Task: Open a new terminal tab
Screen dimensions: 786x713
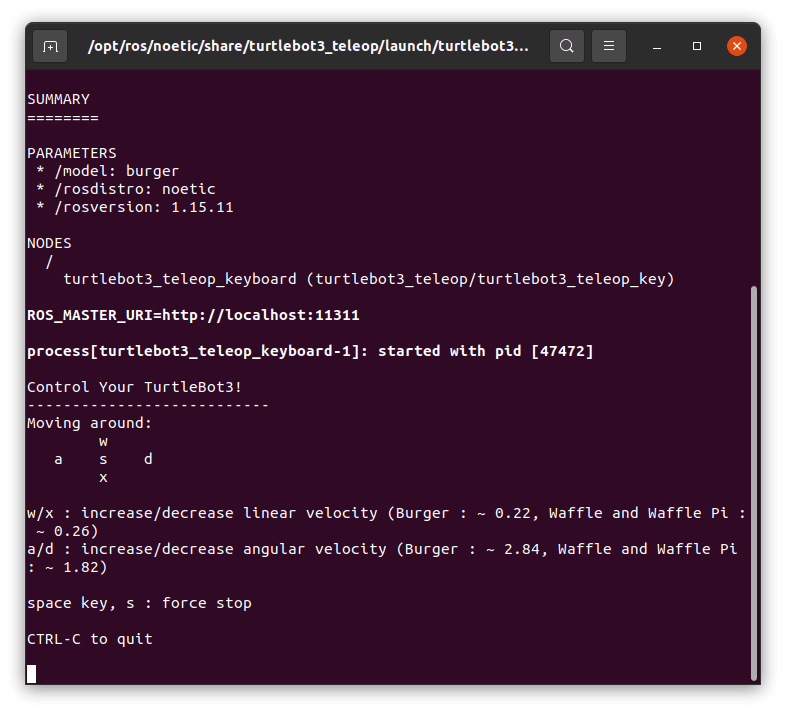Action: 50,46
